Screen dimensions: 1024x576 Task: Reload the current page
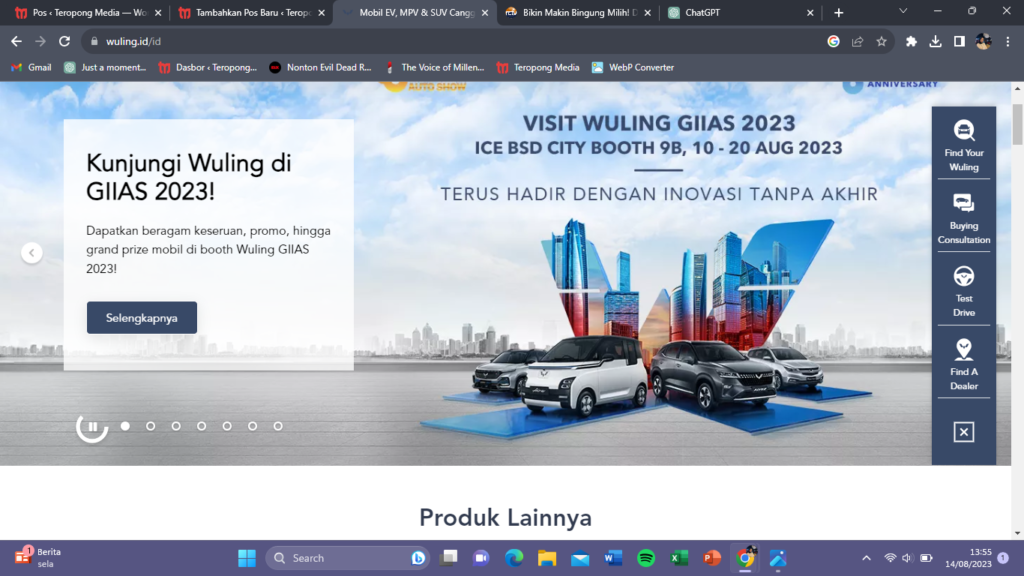point(64,41)
